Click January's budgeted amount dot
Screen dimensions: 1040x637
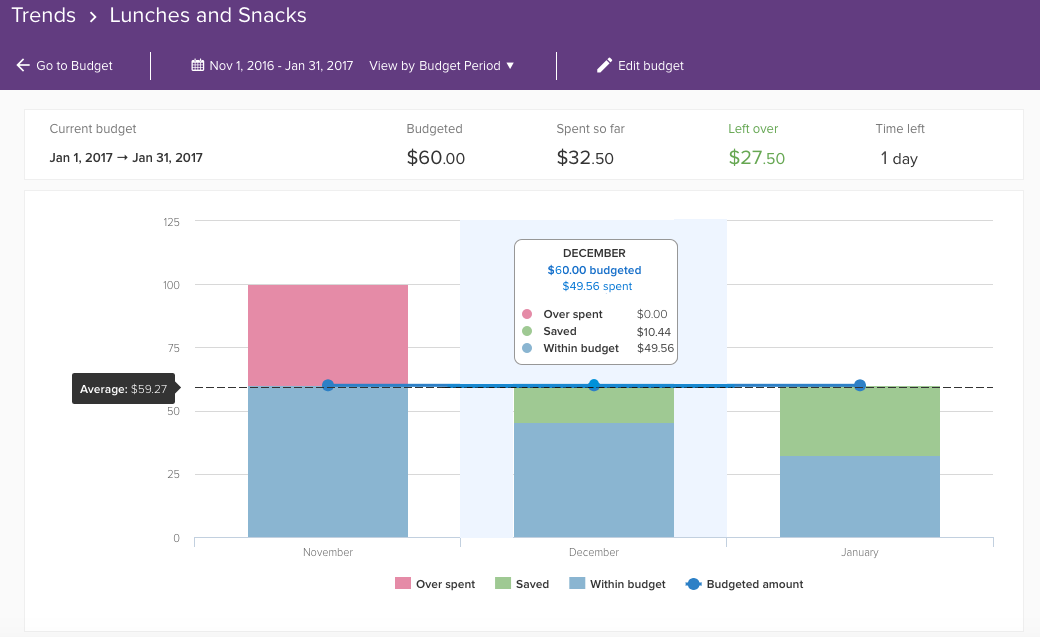860,386
